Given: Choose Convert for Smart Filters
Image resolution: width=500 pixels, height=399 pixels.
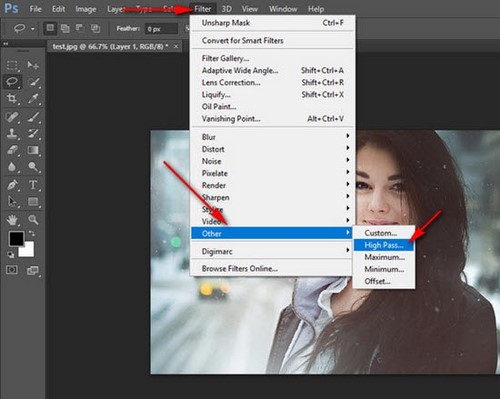Looking at the screenshot, I should click(273, 41).
